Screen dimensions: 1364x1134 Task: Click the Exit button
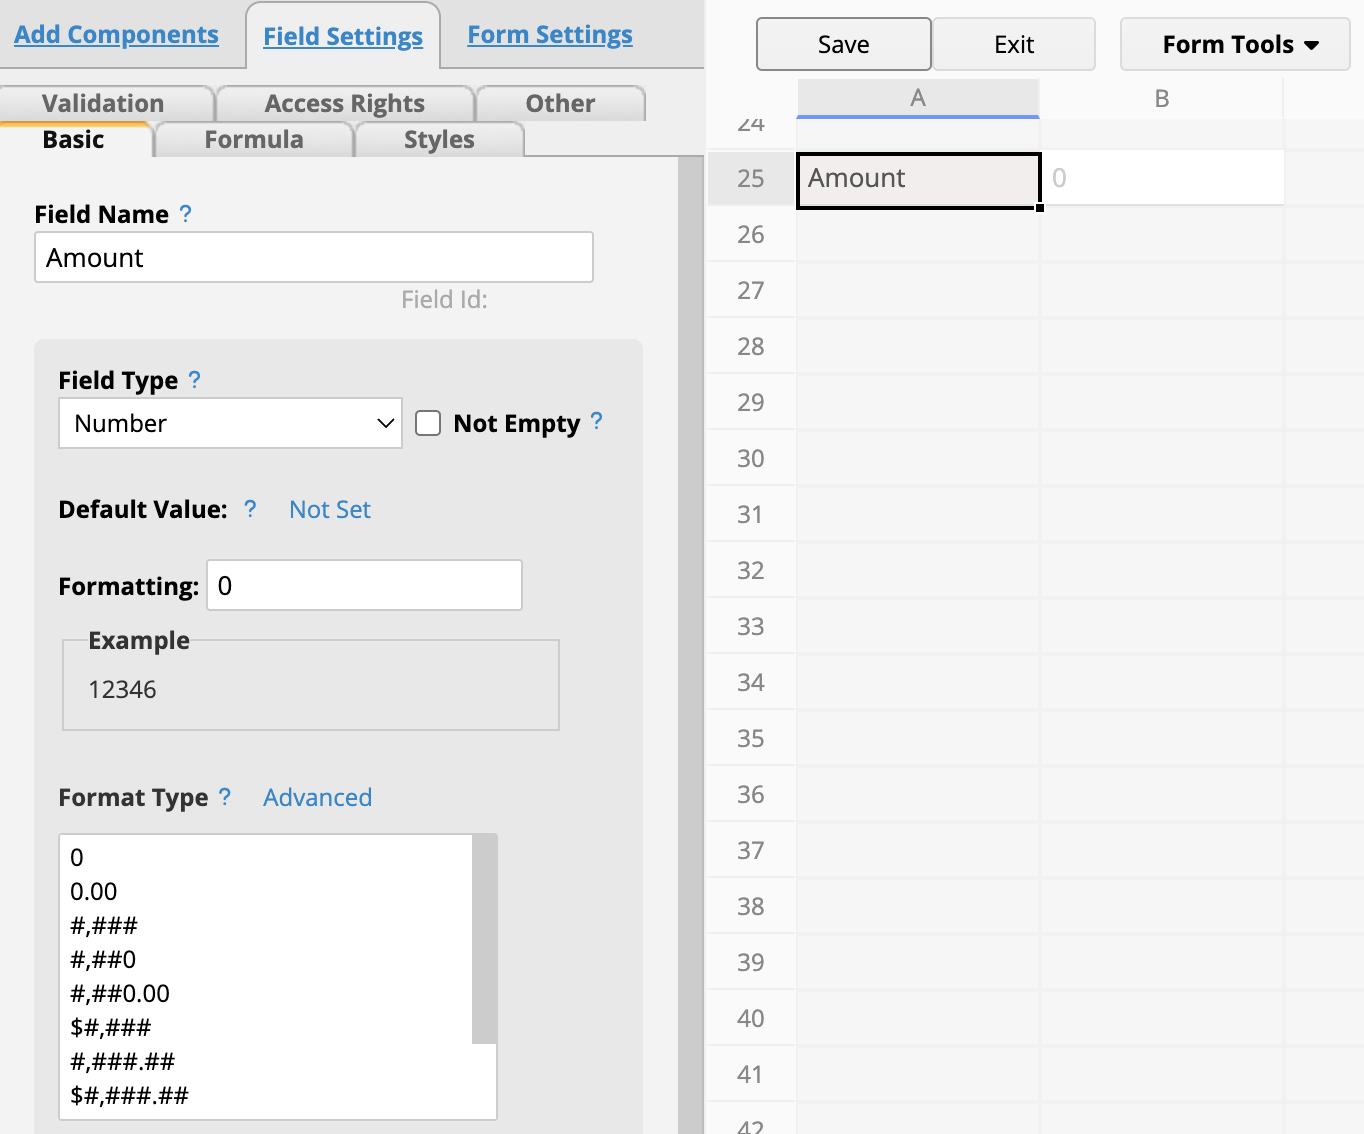click(1013, 45)
